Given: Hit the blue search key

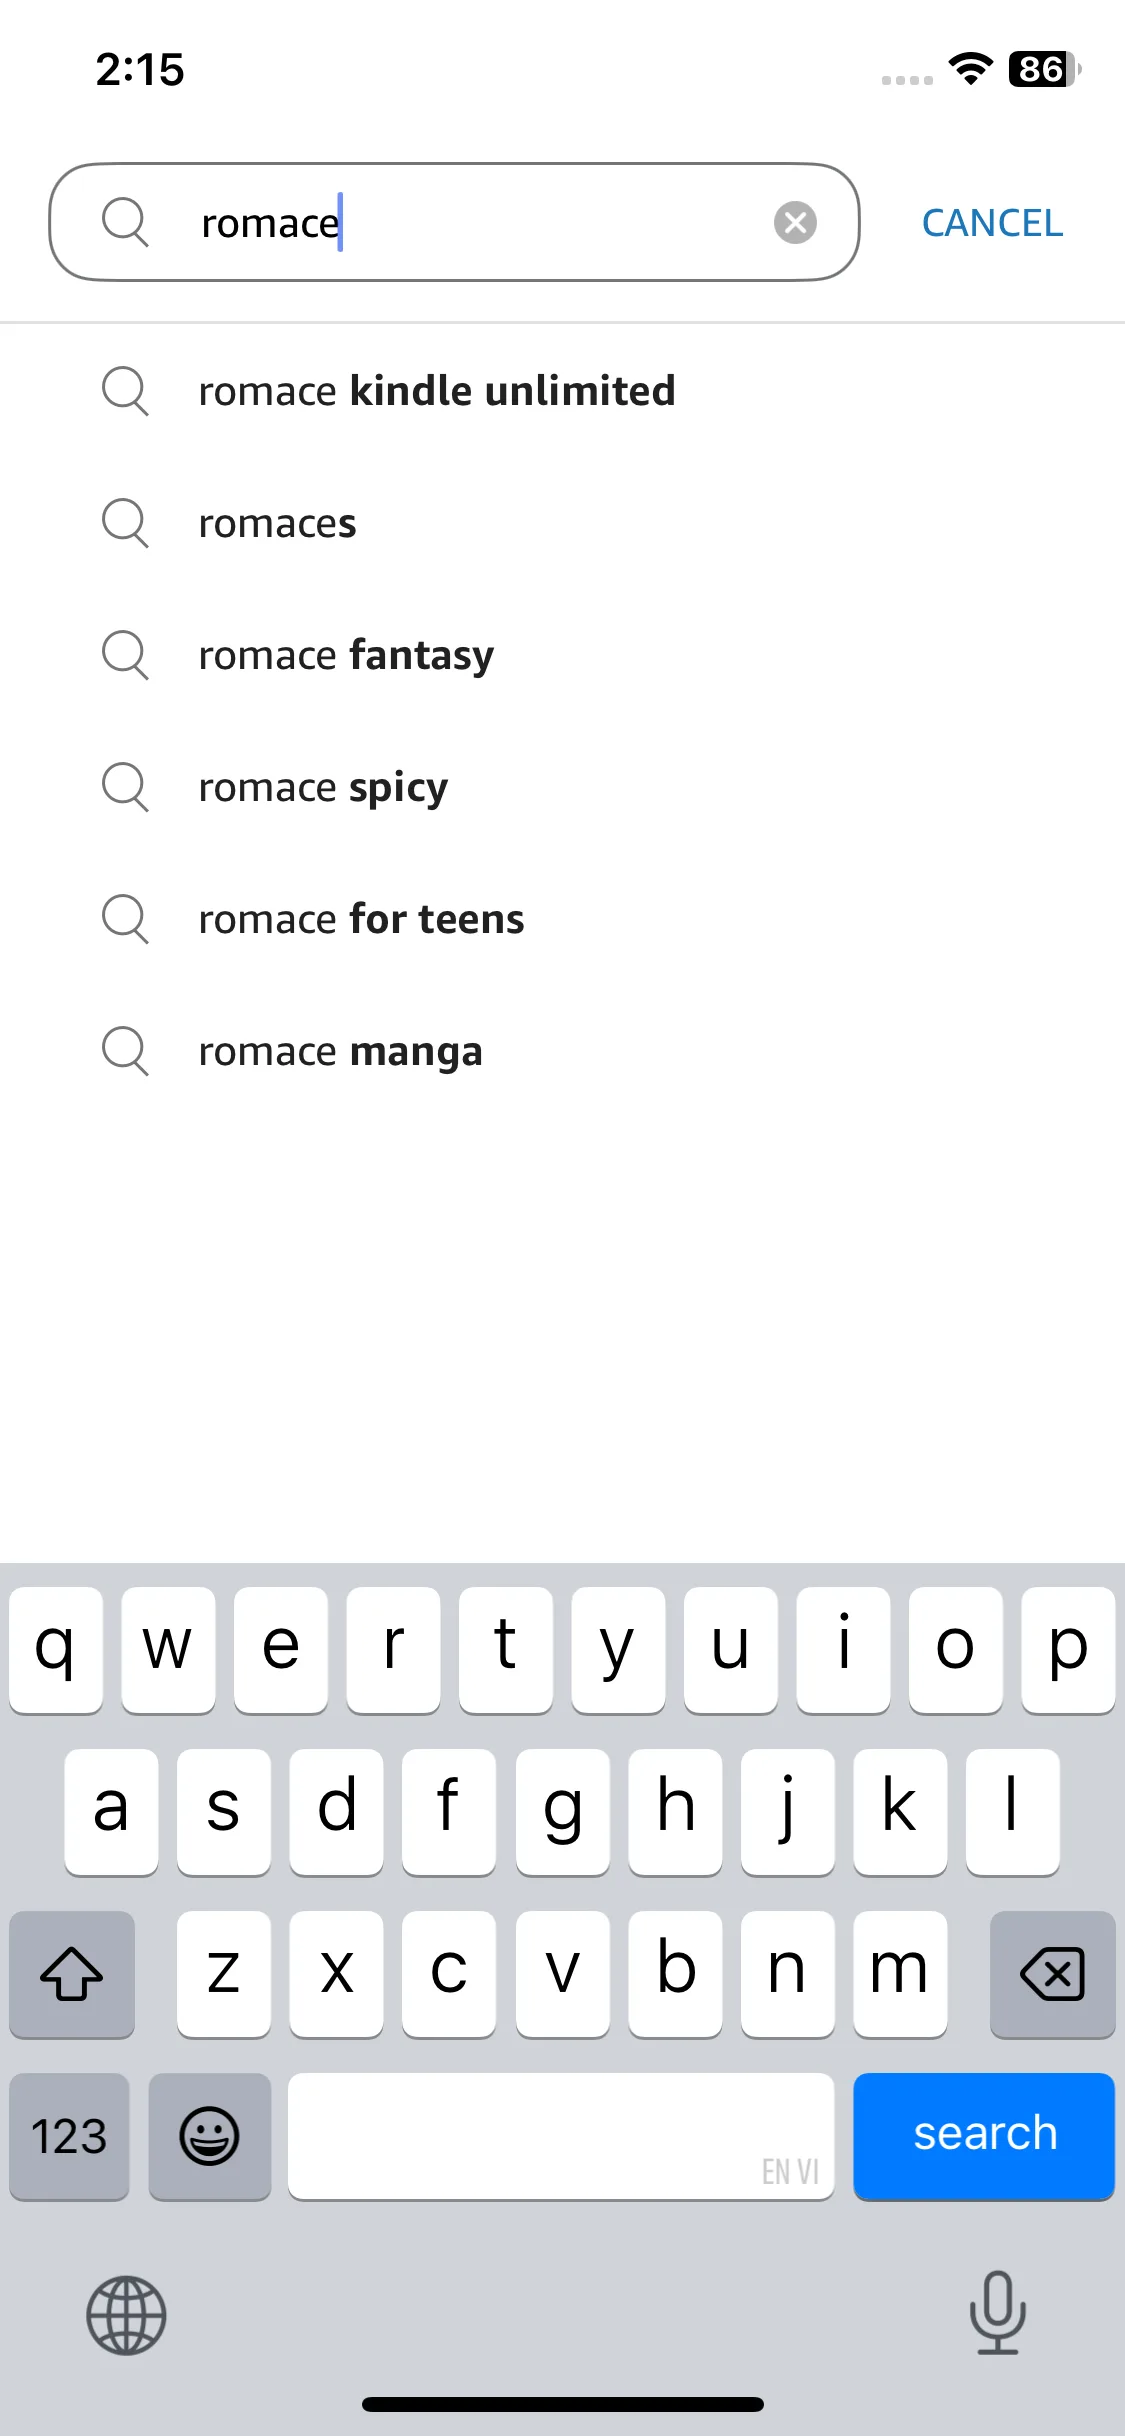Looking at the screenshot, I should point(984,2136).
